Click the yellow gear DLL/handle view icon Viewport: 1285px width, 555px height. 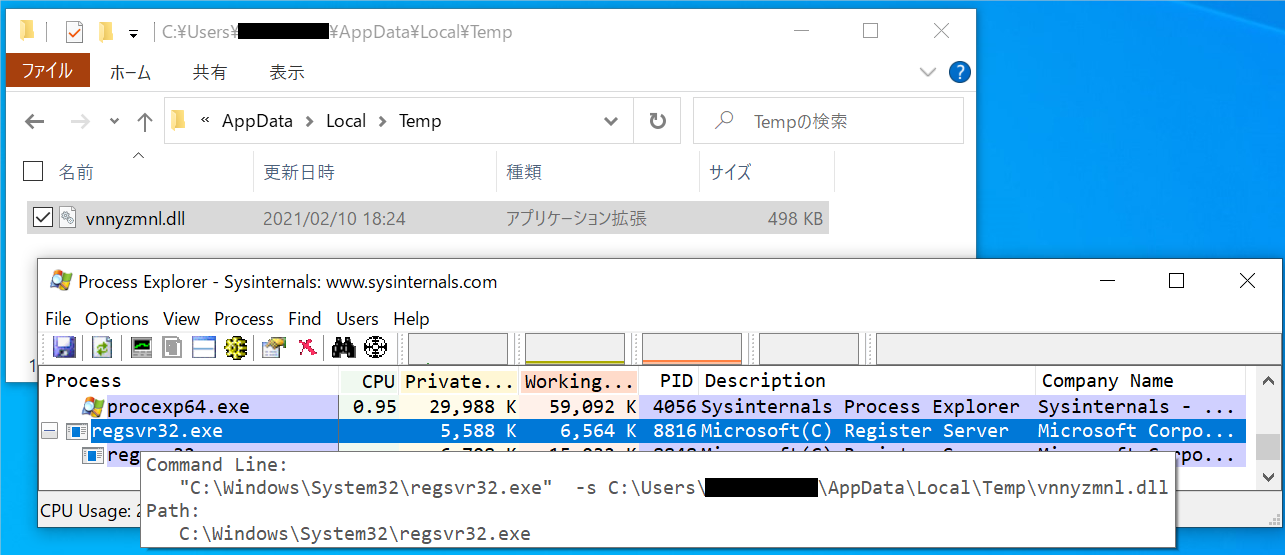tap(236, 348)
